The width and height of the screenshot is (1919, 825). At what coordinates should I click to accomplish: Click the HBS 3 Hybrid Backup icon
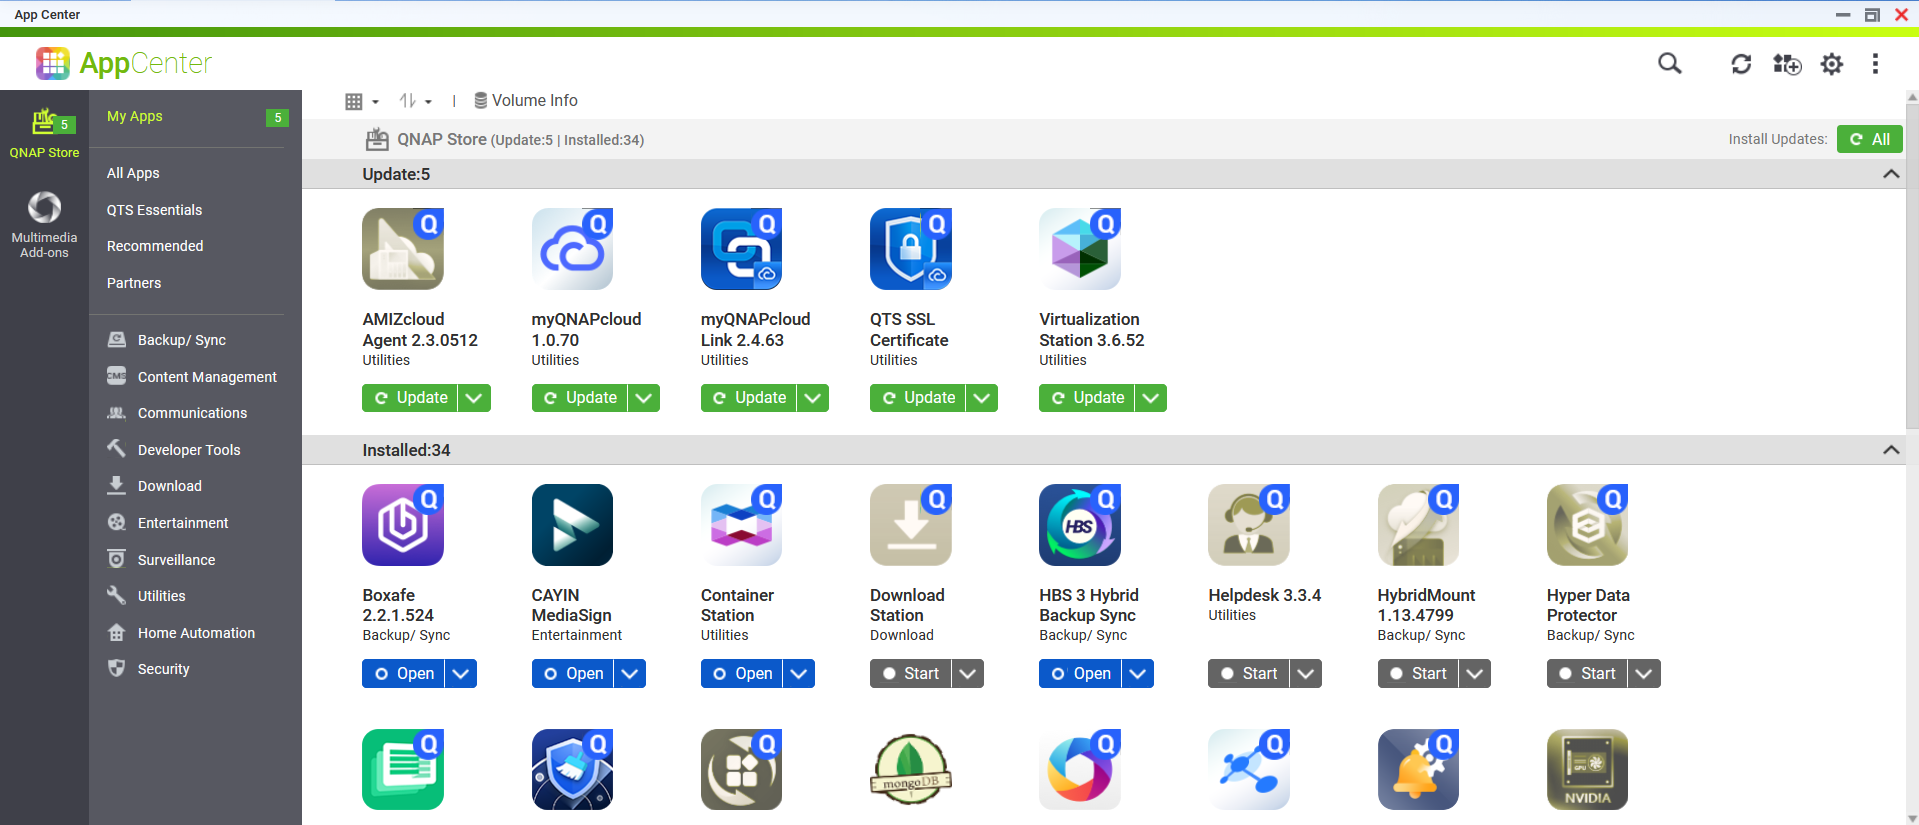(1080, 525)
